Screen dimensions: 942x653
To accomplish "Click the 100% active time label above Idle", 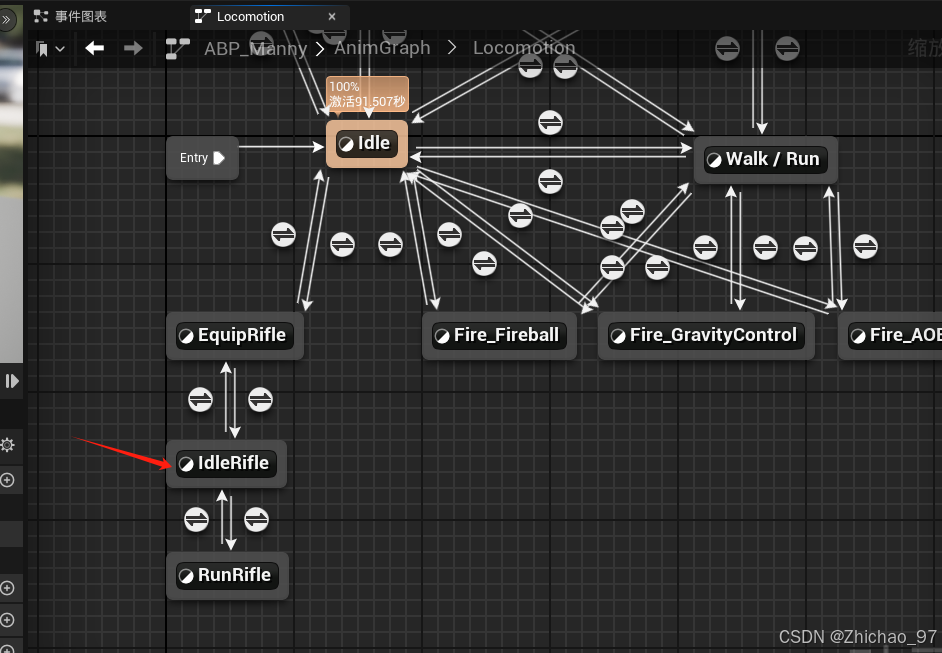I will pyautogui.click(x=367, y=94).
